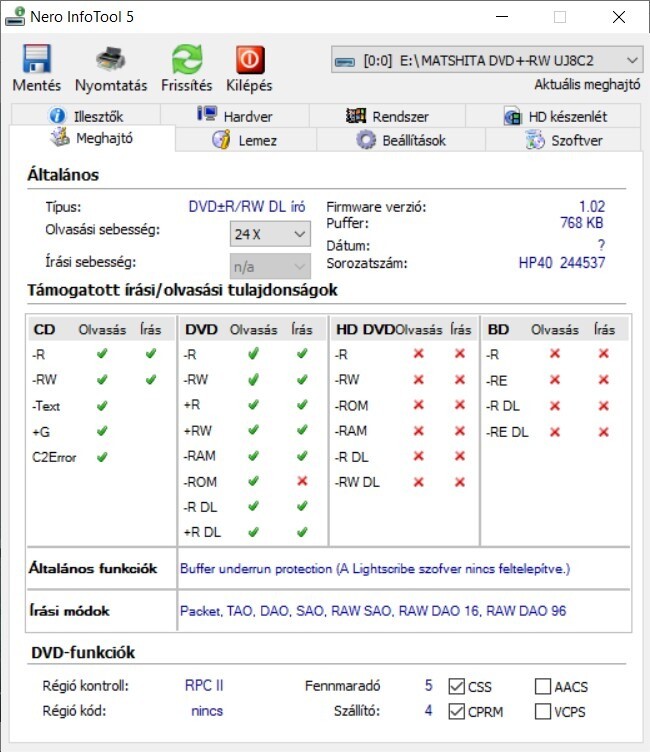Click the Dátum question mark value
Viewport: 650px width, 752px height.
pyautogui.click(x=602, y=245)
